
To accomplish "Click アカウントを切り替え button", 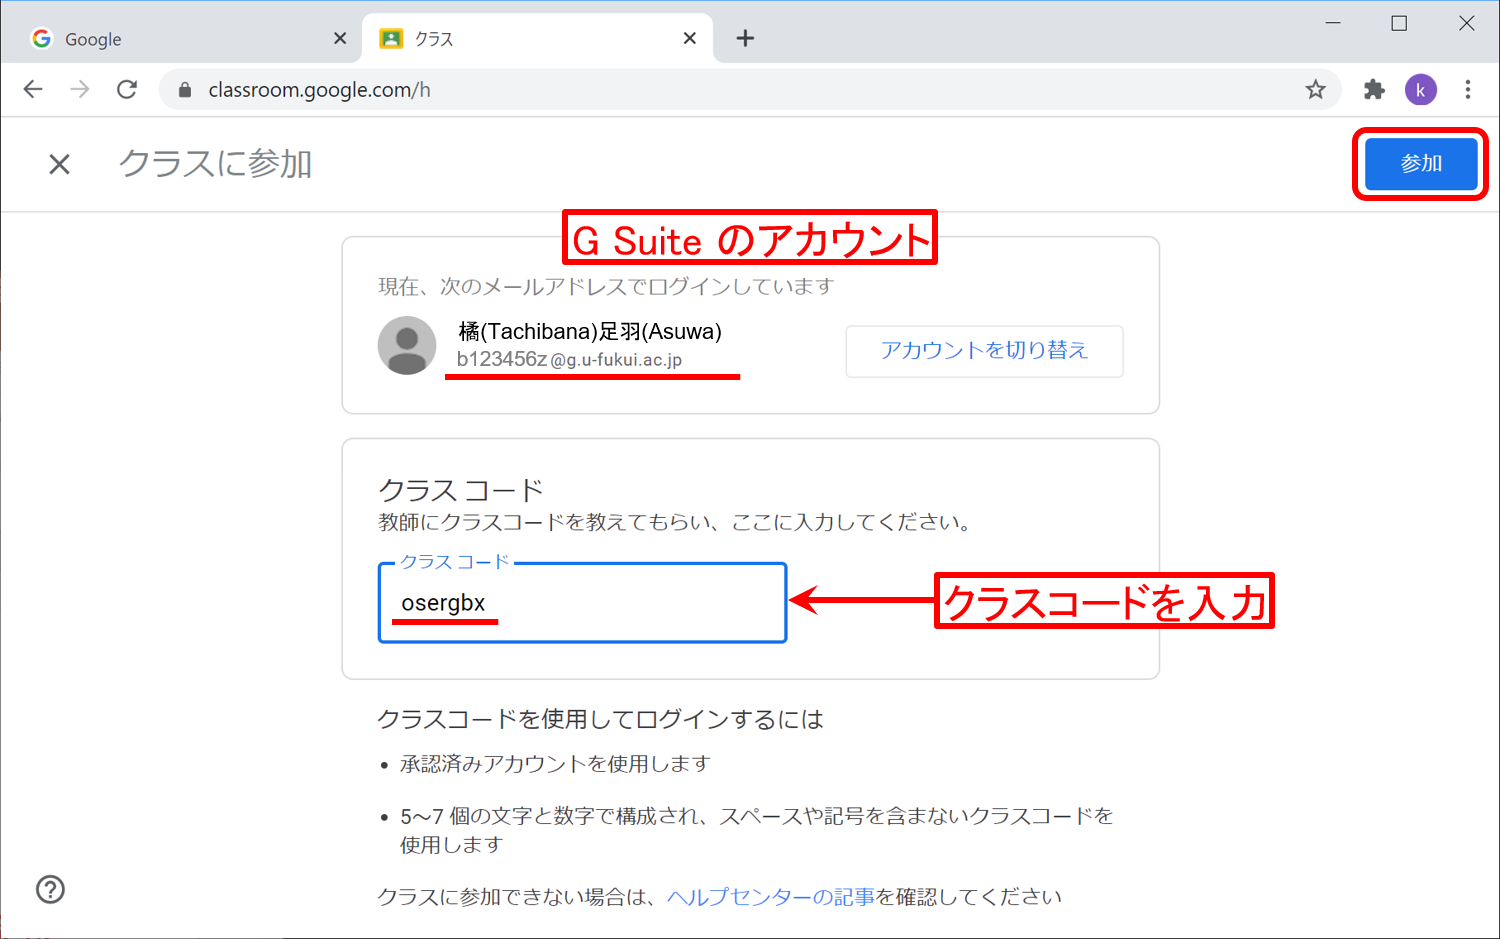I will (x=984, y=351).
